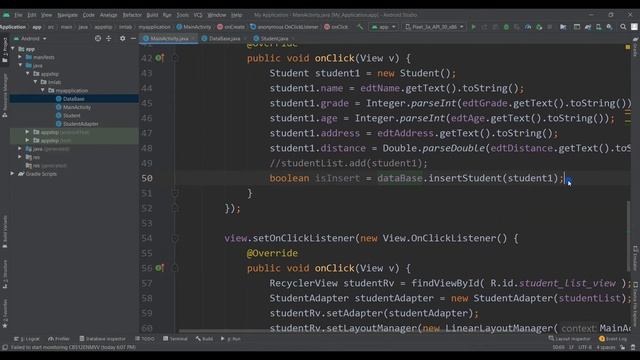The image size is (640, 360).
Task: Open AVD Manager phone icon
Action: click(x=598, y=27)
